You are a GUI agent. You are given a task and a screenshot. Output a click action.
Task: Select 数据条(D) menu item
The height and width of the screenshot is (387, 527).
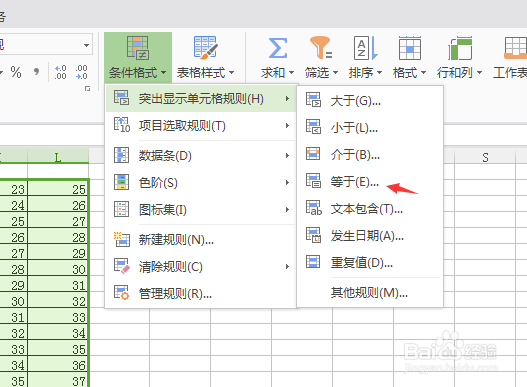coord(201,156)
